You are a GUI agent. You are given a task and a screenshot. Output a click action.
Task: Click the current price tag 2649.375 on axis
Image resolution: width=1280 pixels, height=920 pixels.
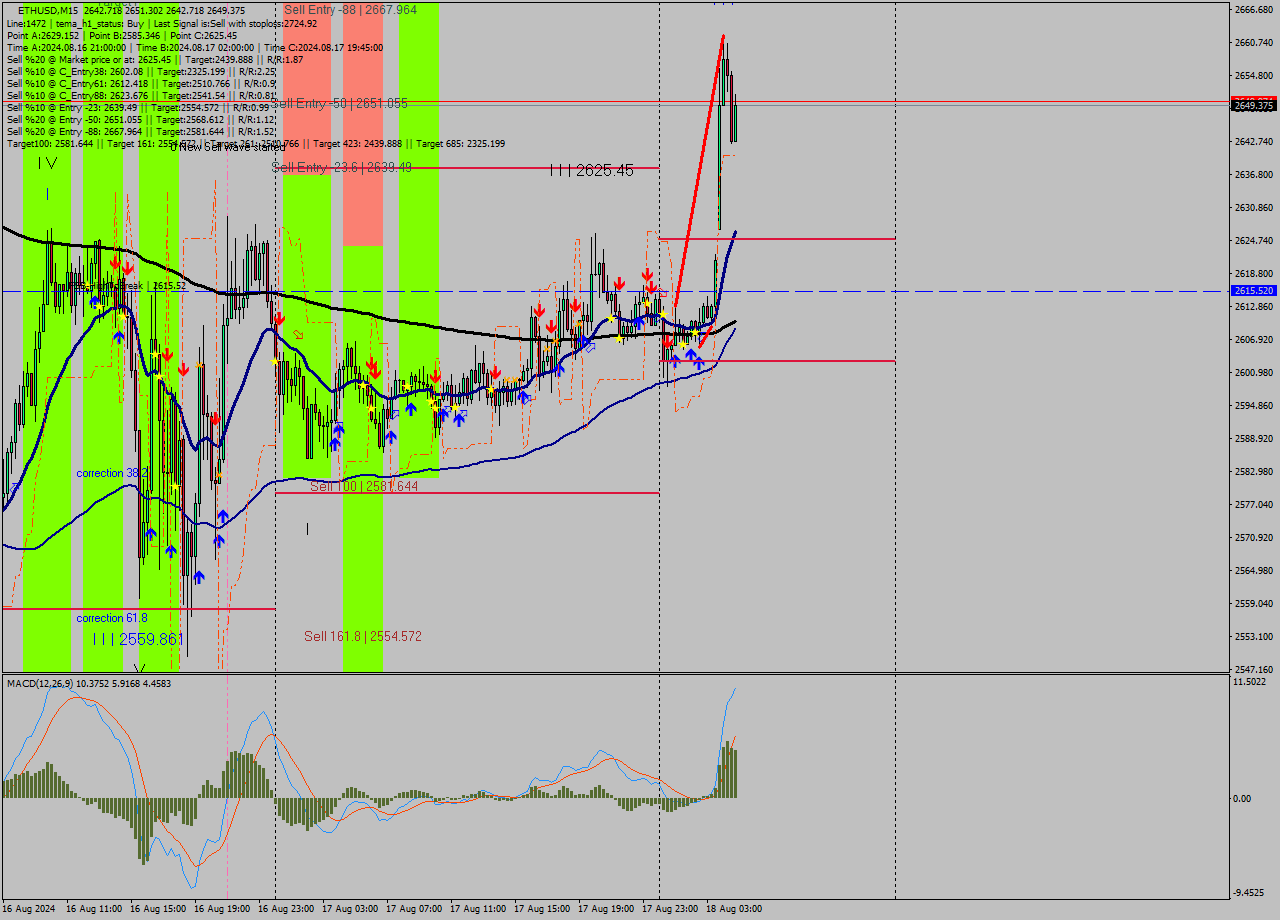1254,105
